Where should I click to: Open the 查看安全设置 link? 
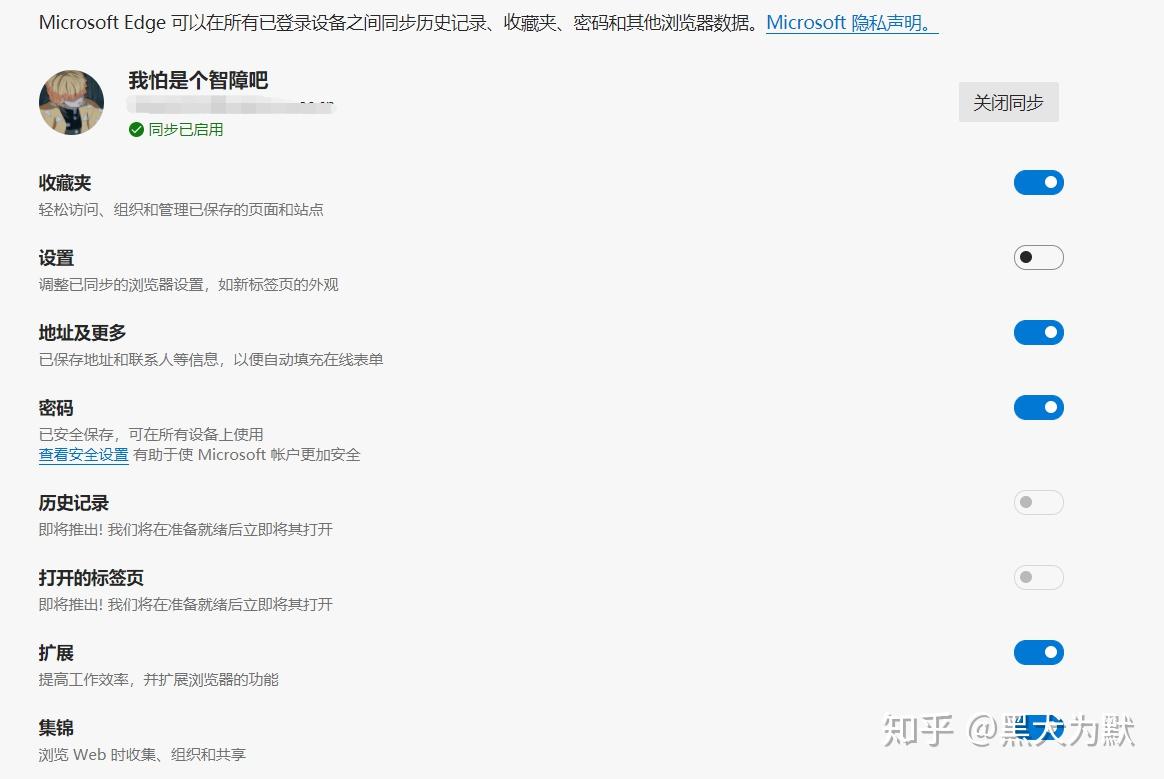(83, 454)
